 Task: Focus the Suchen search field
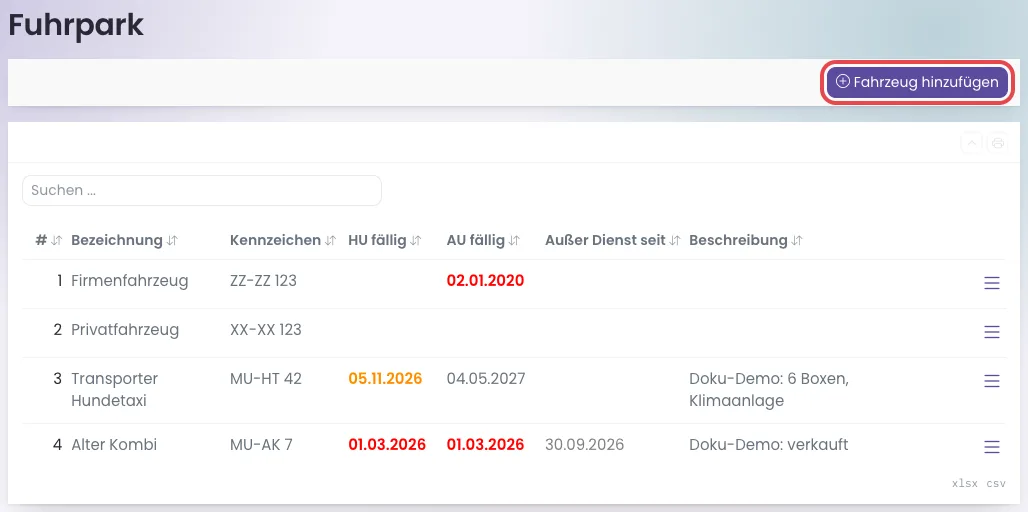click(202, 191)
